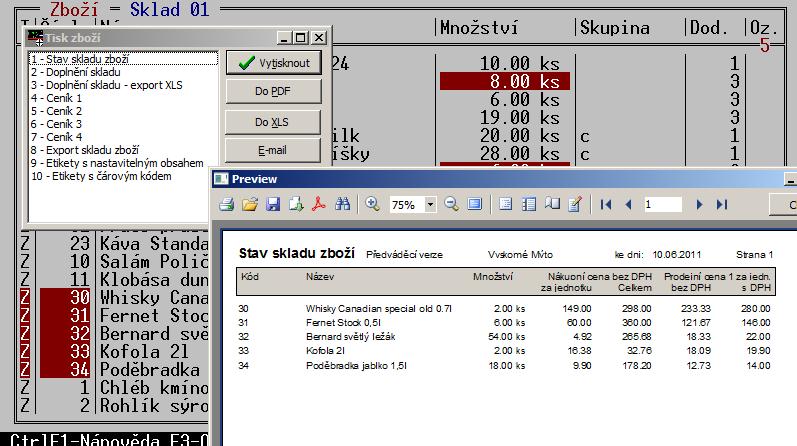Zoom in with the magnifier plus icon
The width and height of the screenshot is (797, 446).
[372, 204]
